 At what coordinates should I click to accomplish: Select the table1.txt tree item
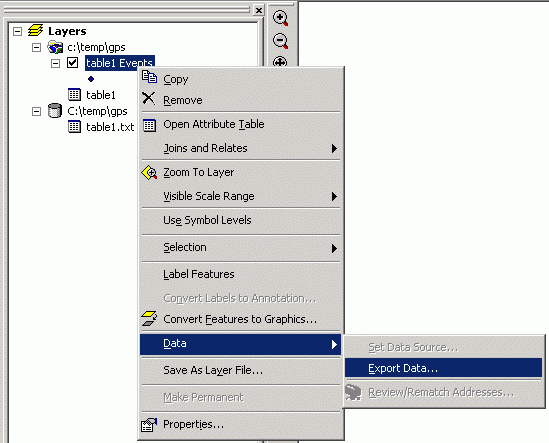pos(110,127)
